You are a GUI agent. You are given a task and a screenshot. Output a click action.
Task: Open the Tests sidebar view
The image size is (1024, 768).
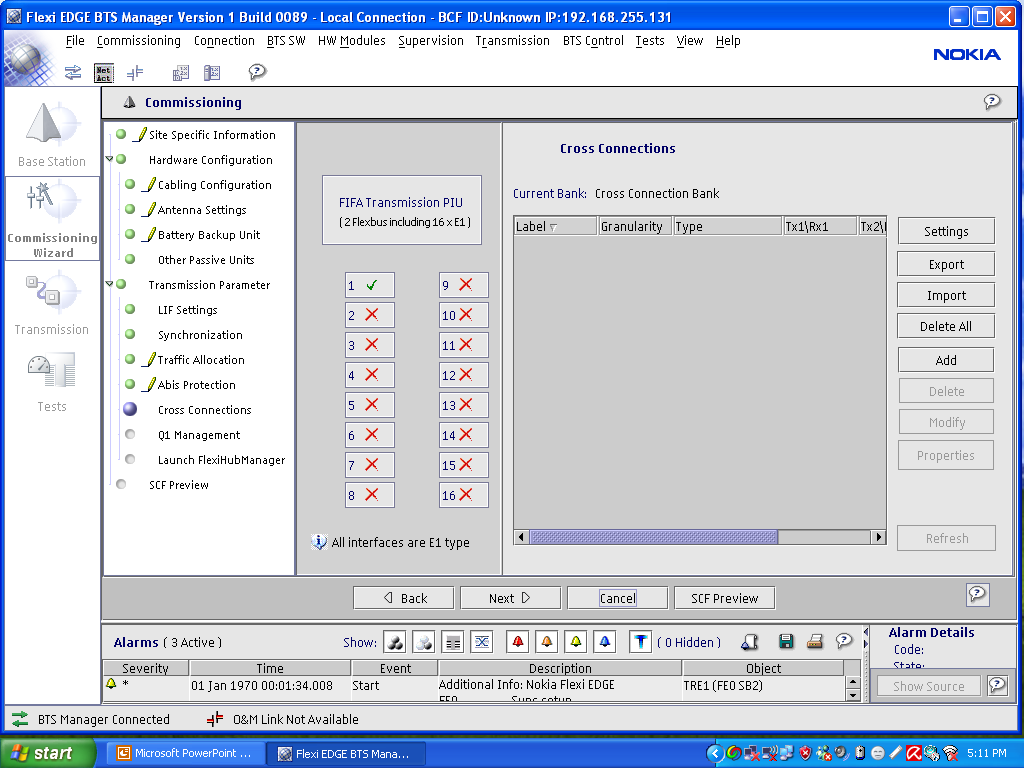click(52, 382)
